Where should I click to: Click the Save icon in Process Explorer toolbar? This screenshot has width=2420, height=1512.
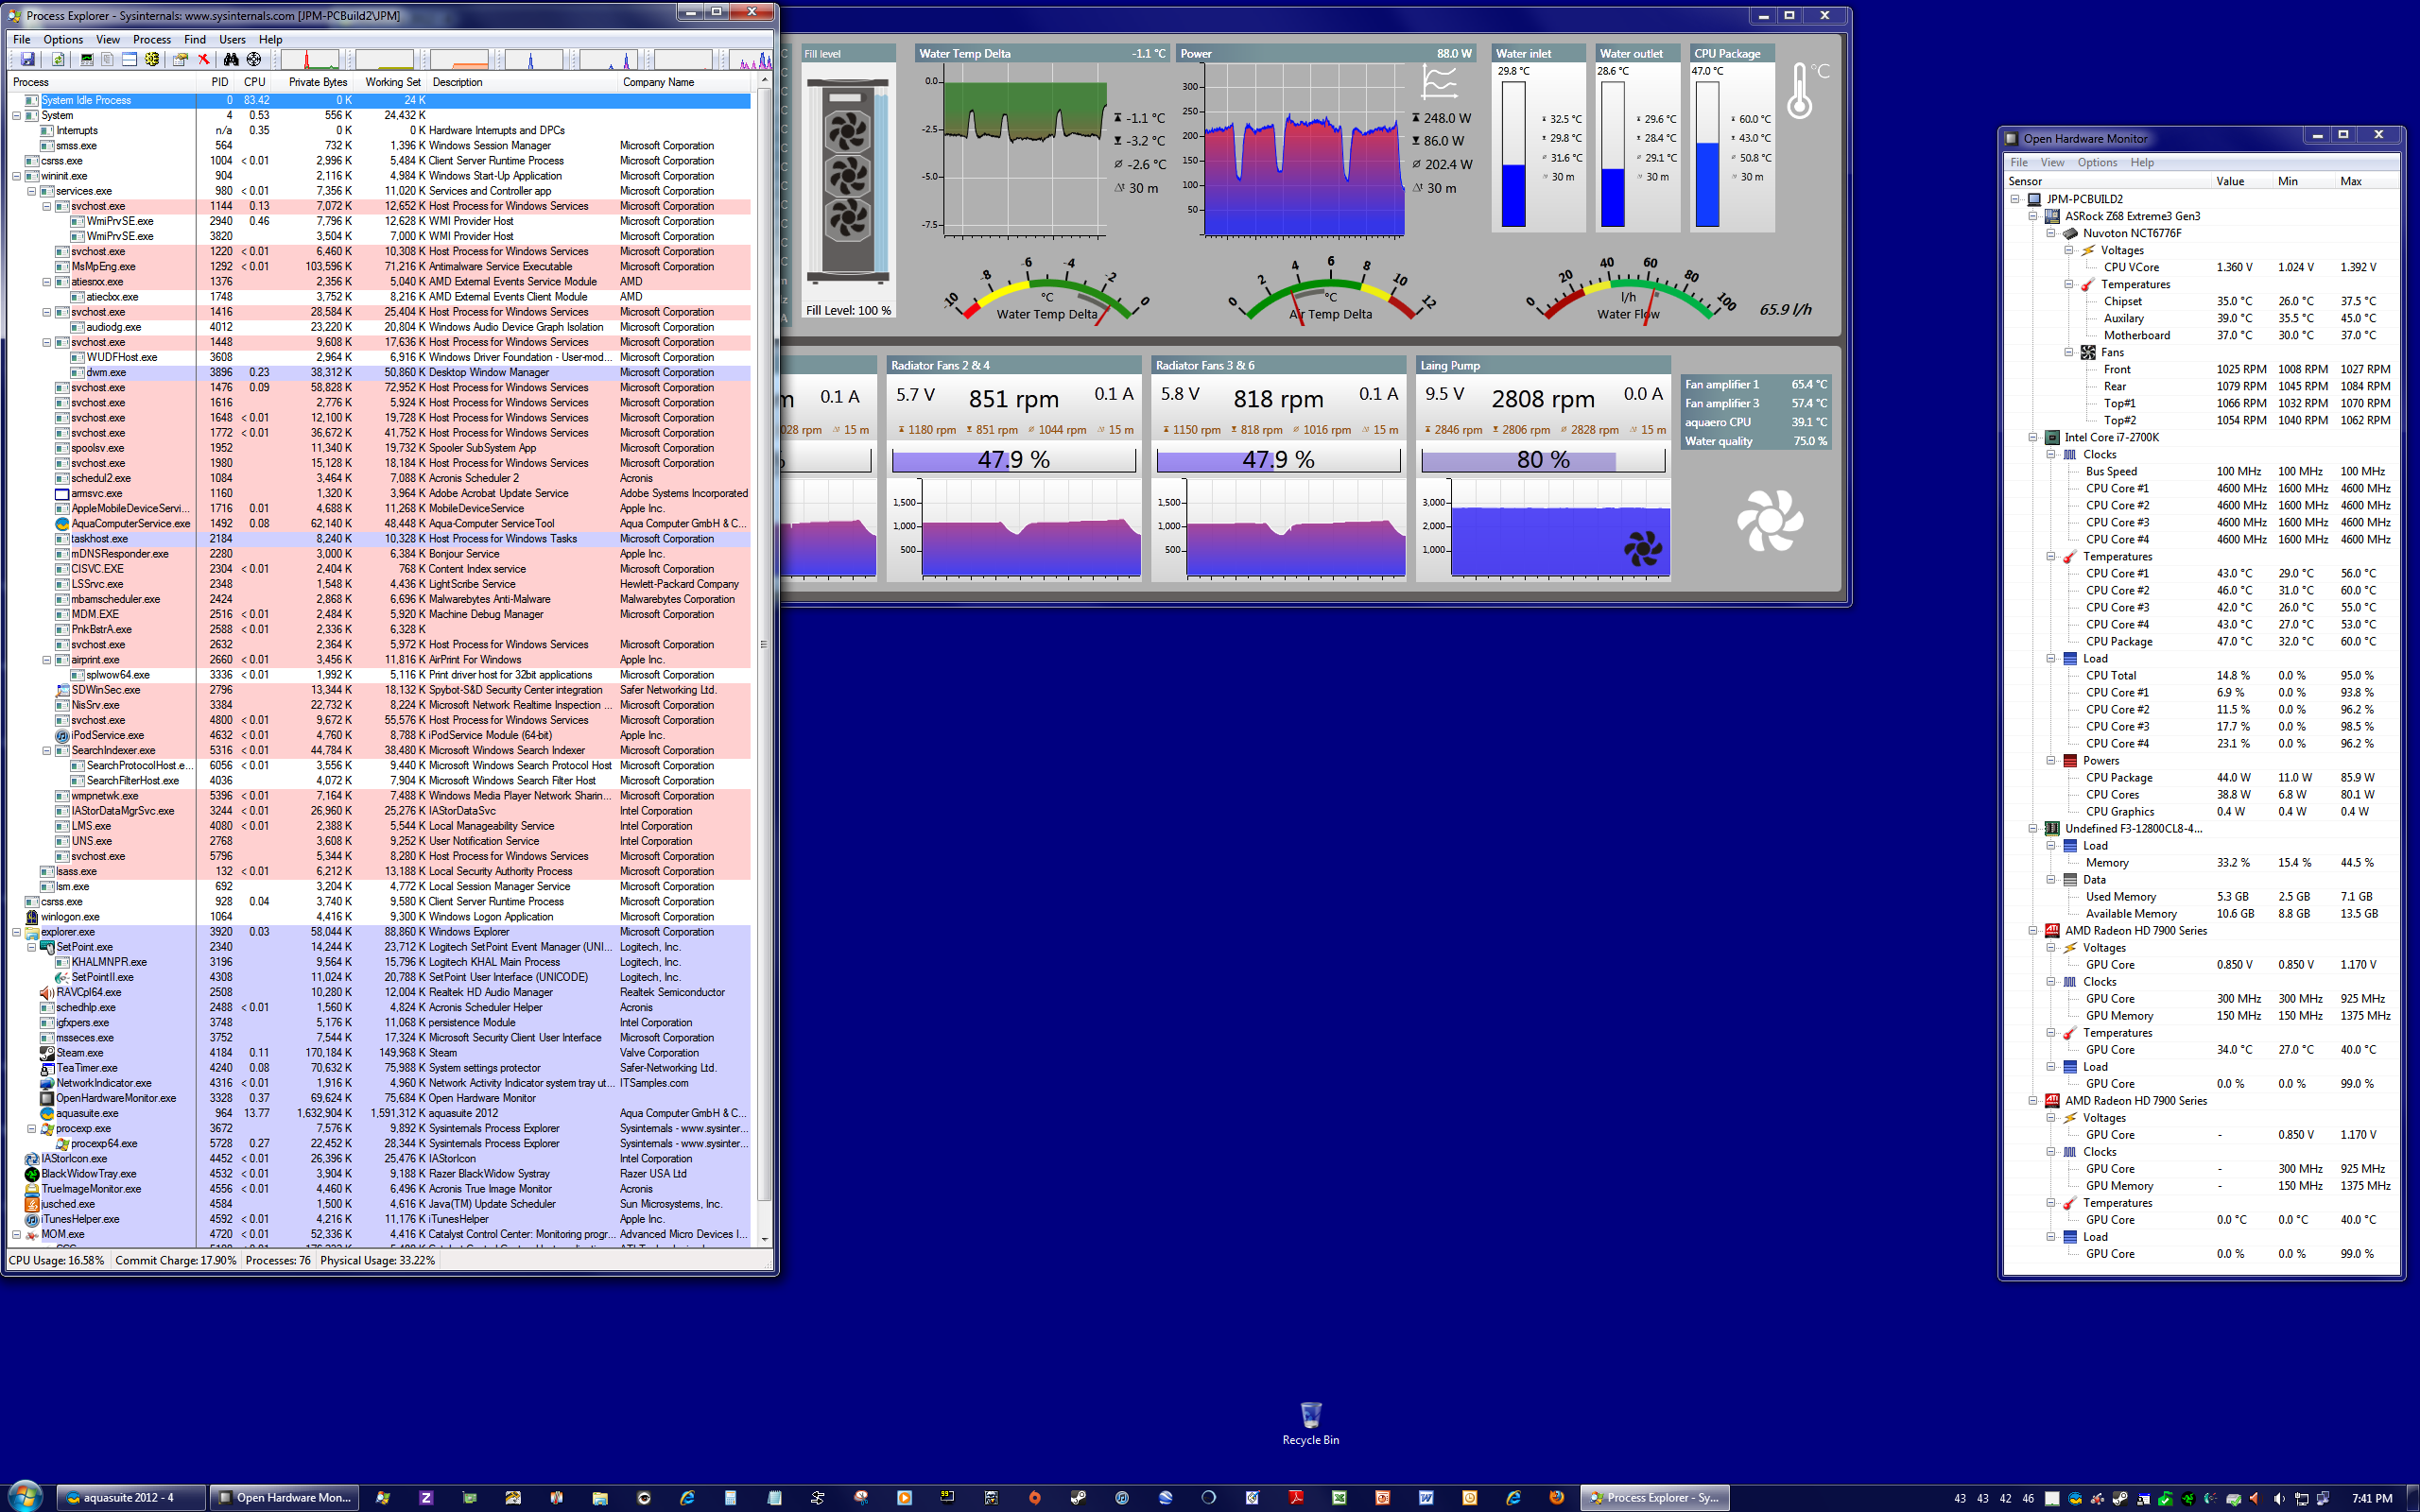(x=27, y=60)
